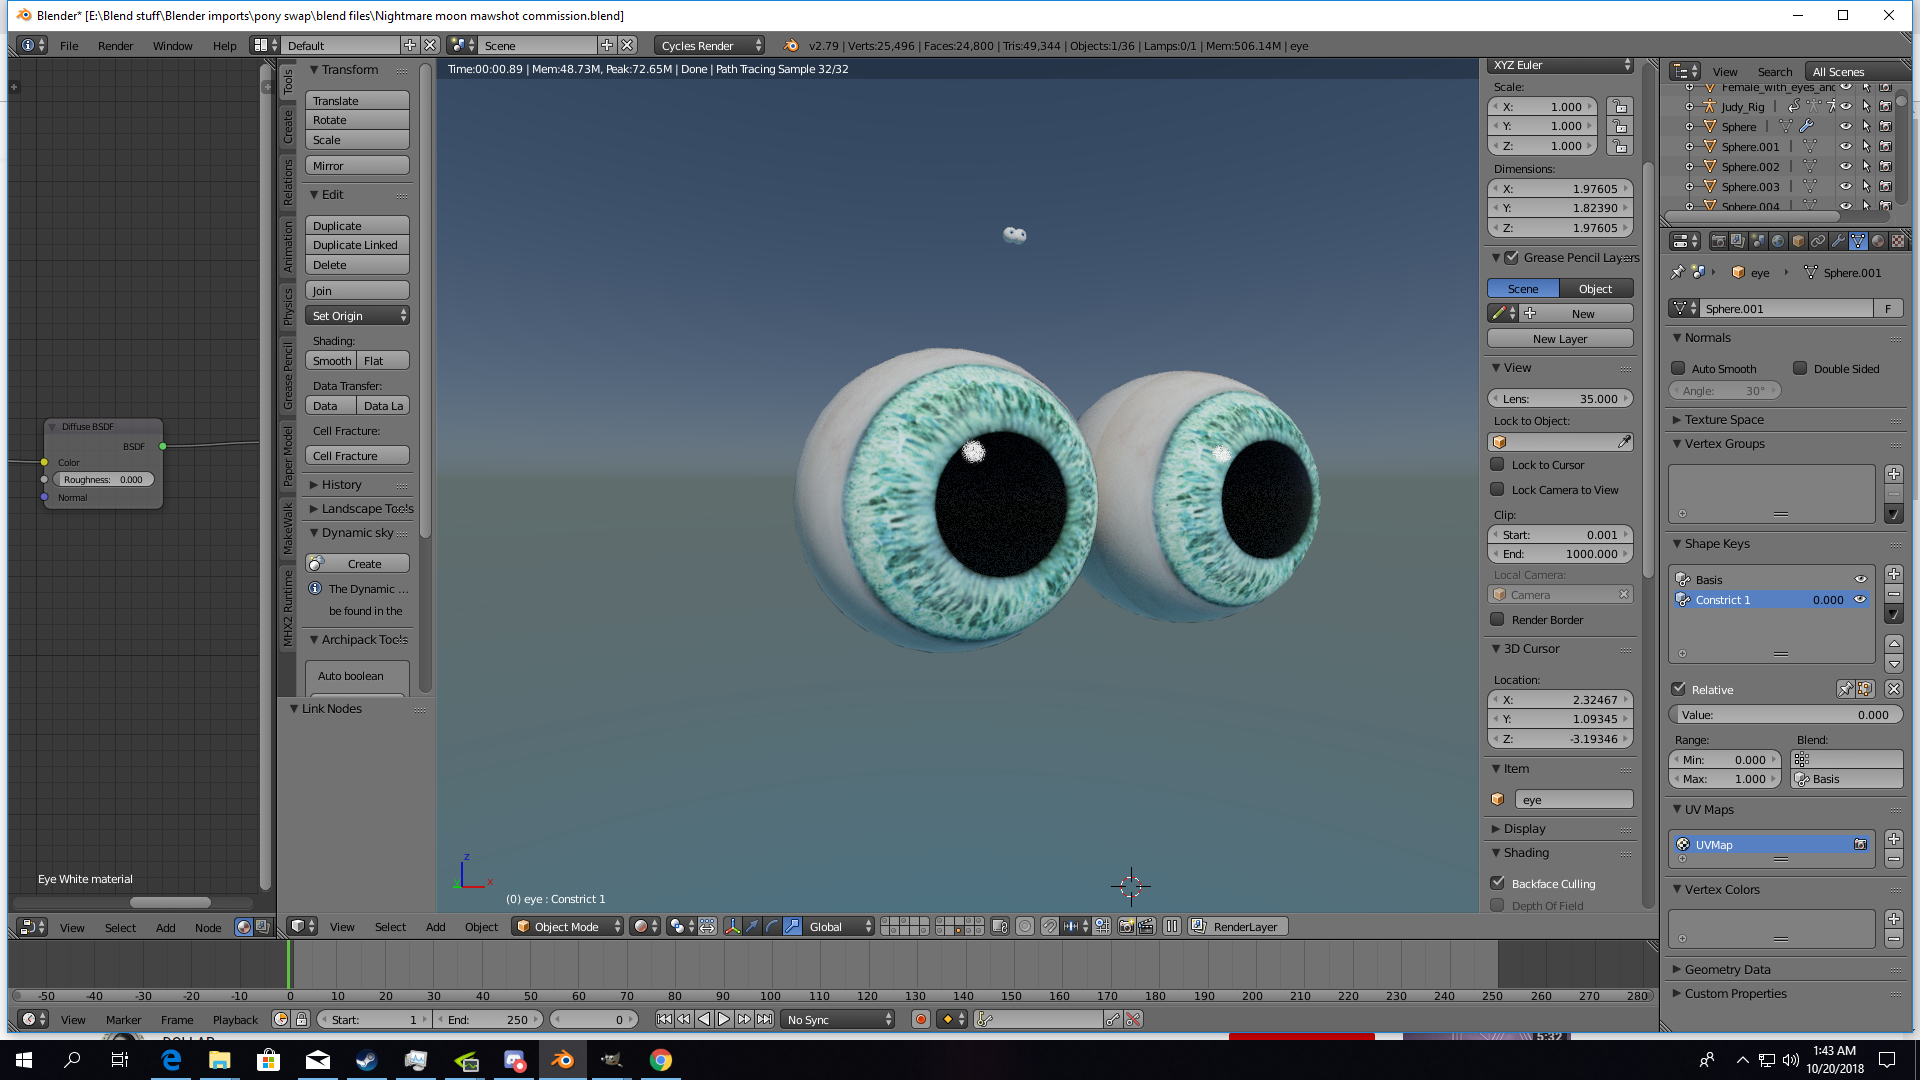
Task: Open the Render menu
Action: tap(115, 45)
